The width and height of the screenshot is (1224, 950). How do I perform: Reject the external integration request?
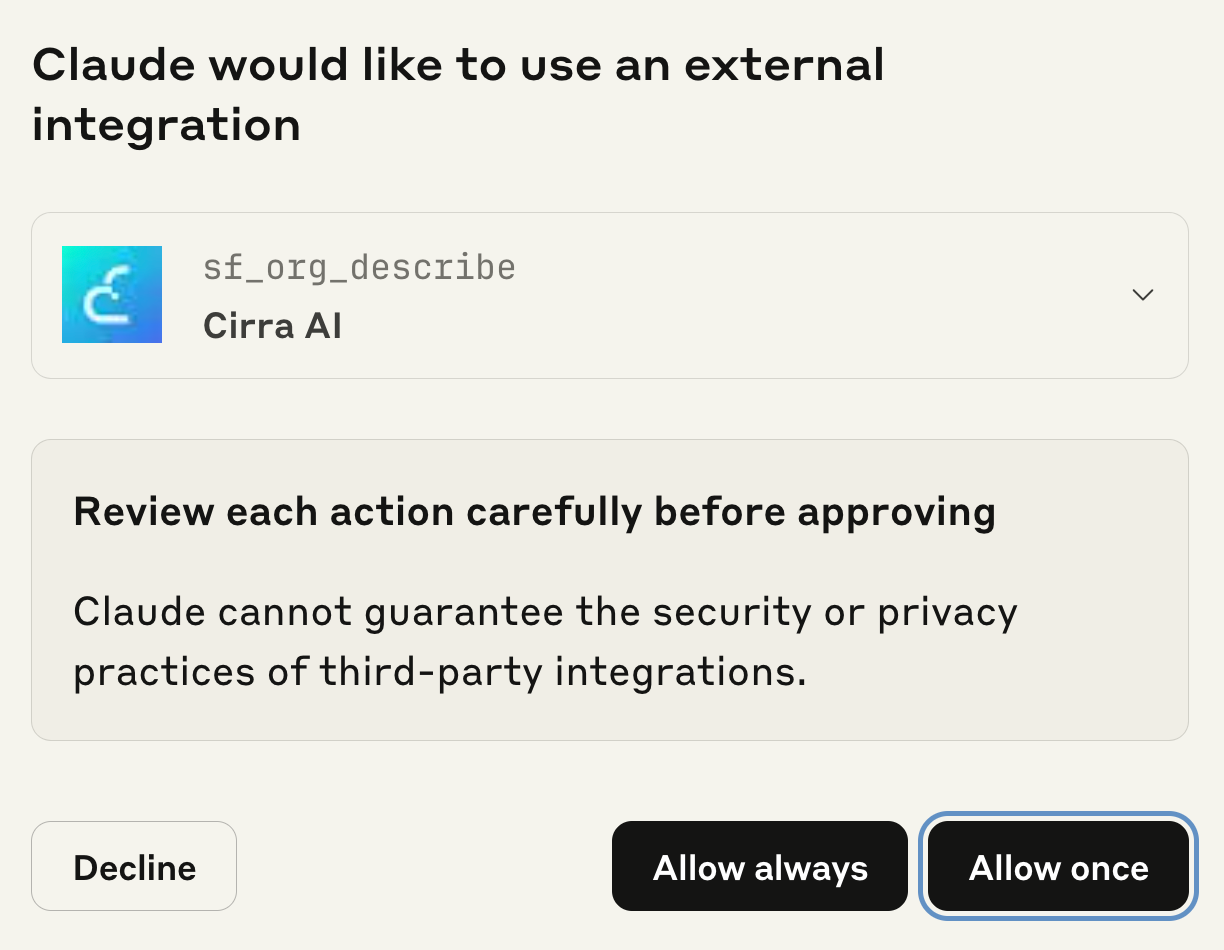click(x=134, y=867)
